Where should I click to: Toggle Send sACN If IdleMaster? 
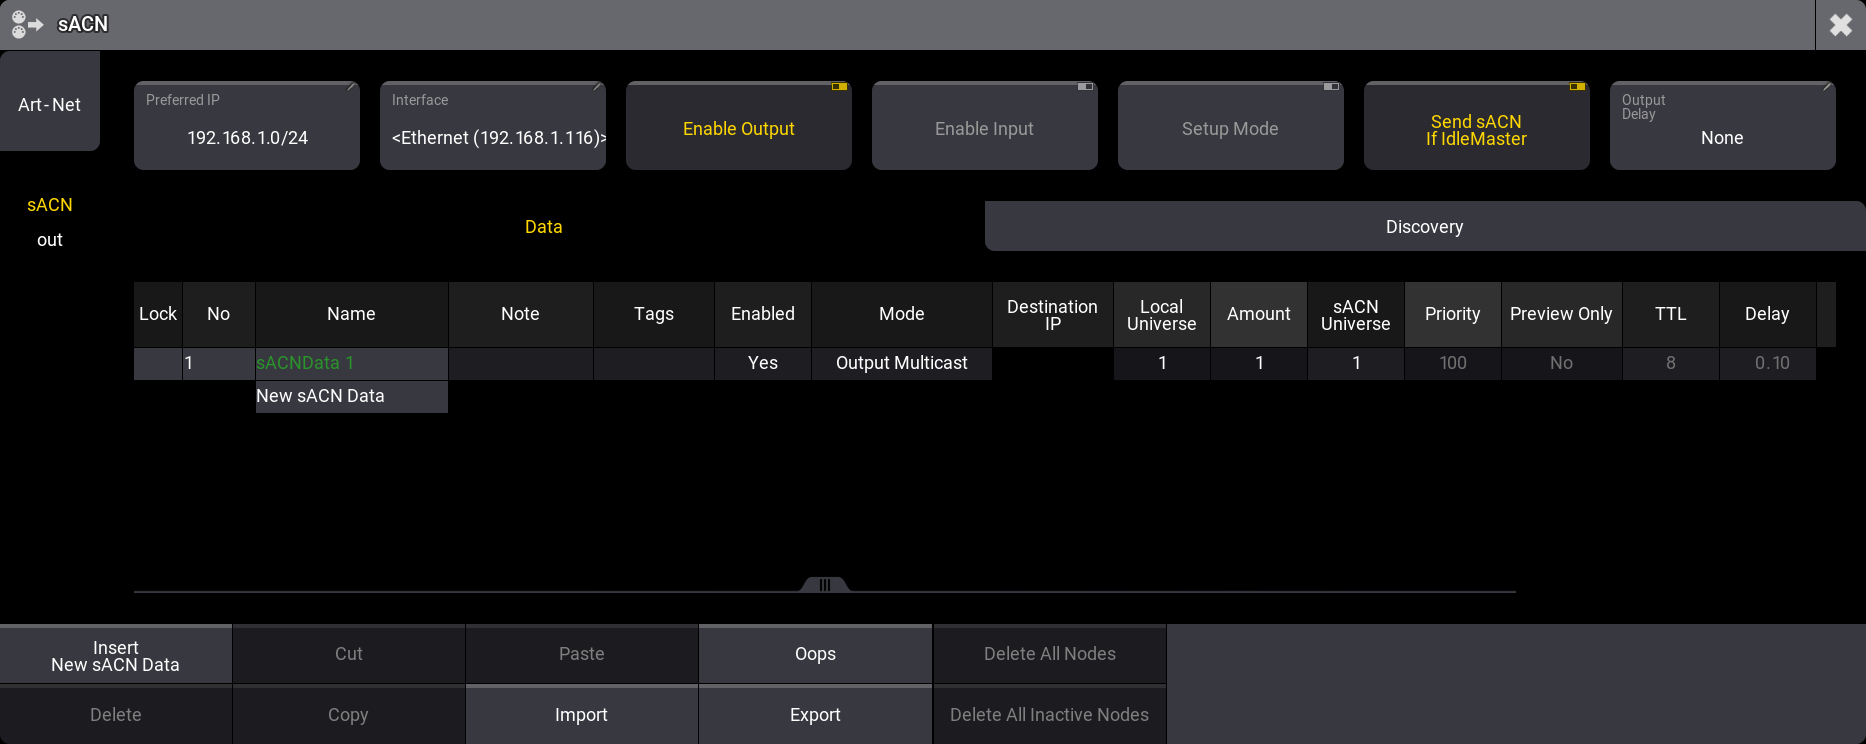[1476, 129]
